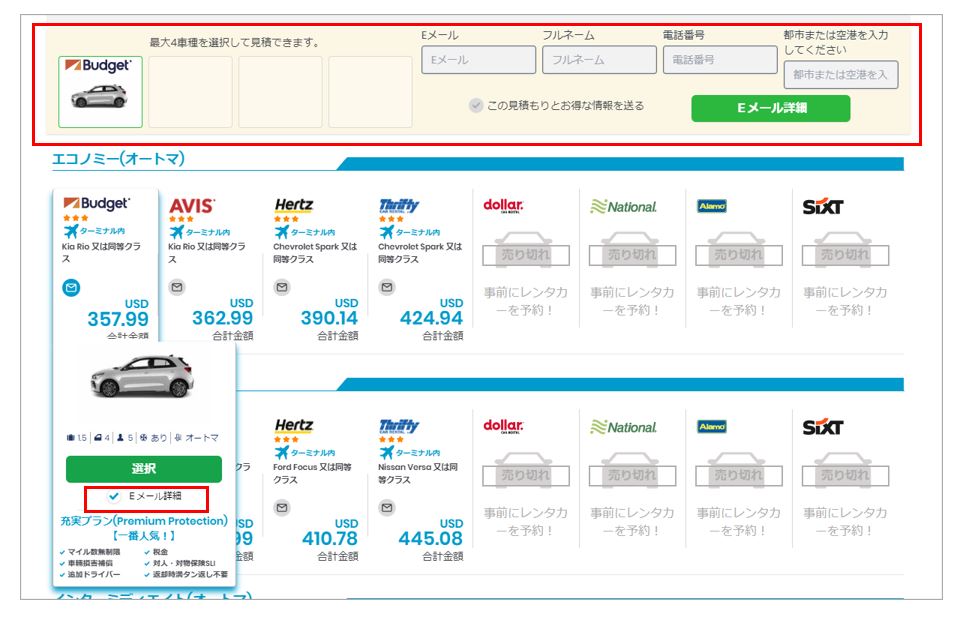Click the transmission icon labeled オートマ
This screenshot has width=967, height=623.
178,438
